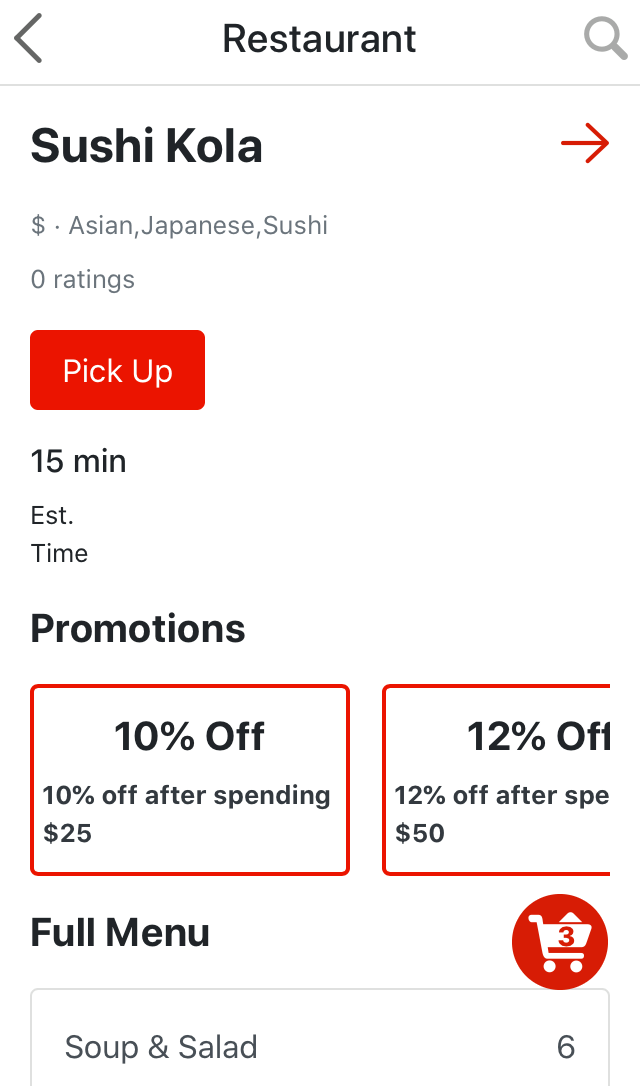This screenshot has width=640, height=1086.
Task: Click the Full Menu section heading
Action: click(121, 933)
